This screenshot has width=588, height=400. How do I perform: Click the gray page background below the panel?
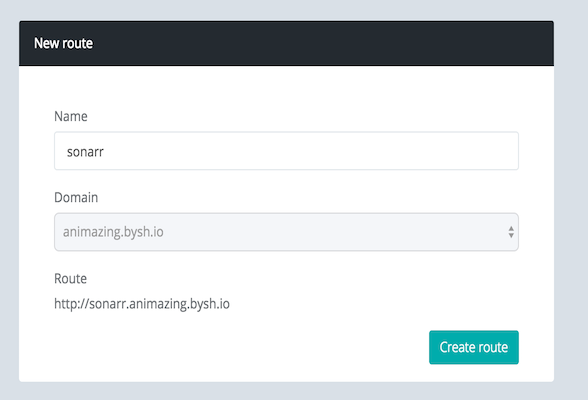(286, 391)
